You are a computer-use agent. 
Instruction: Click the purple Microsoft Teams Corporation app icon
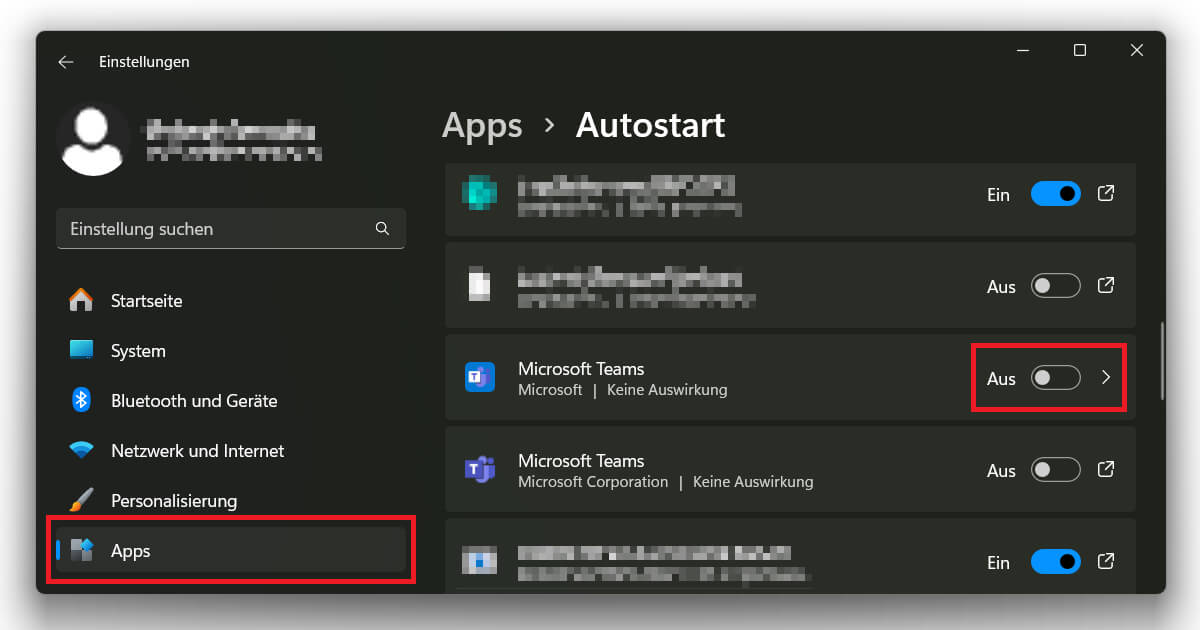pos(480,470)
